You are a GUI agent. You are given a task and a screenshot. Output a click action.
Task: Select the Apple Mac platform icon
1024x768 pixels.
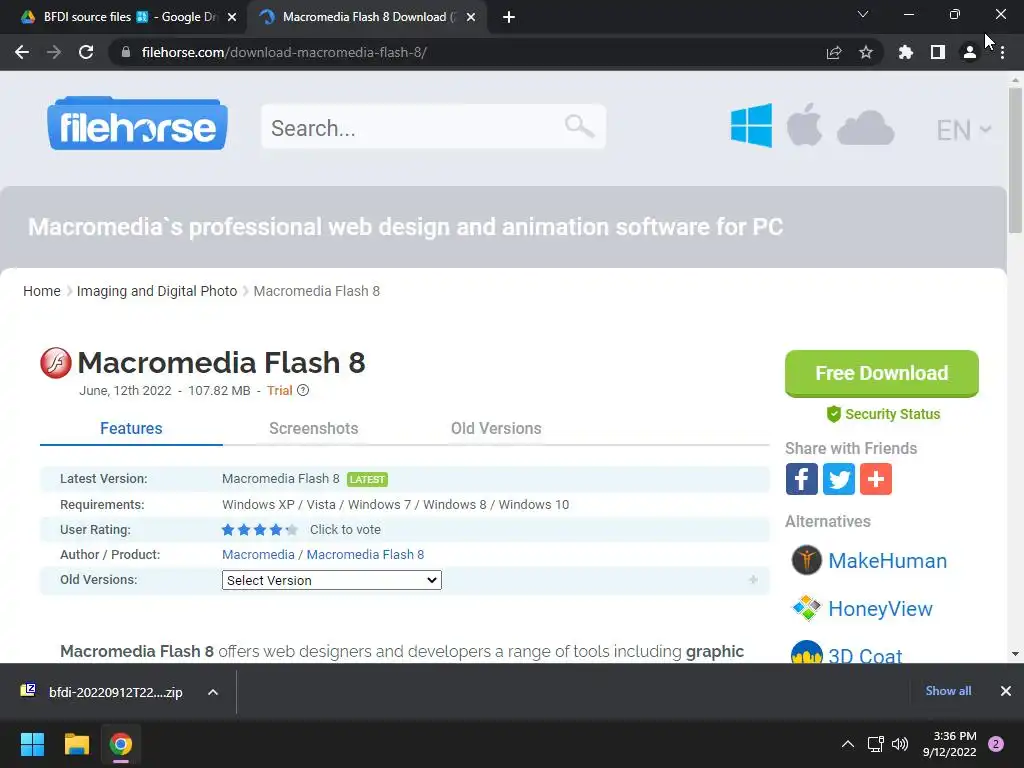click(804, 124)
